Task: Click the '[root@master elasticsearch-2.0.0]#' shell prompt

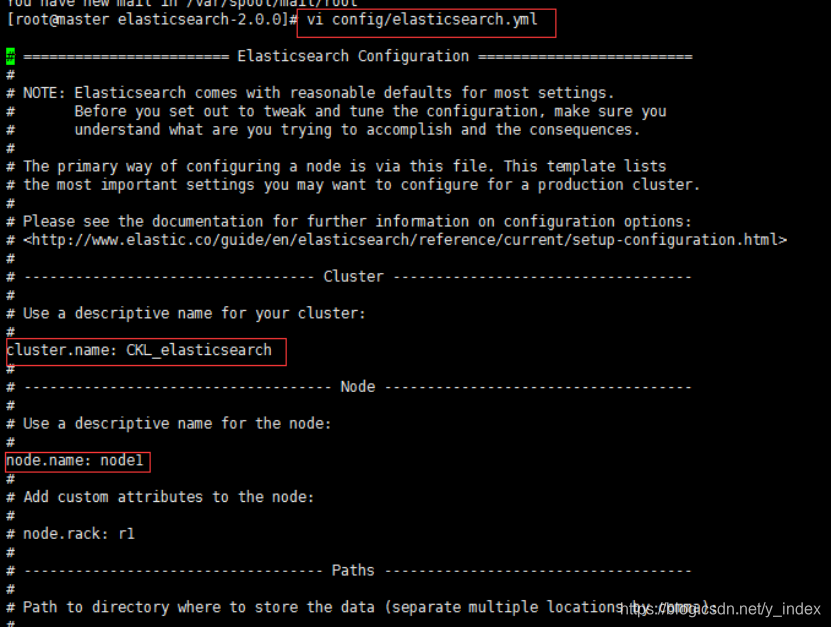Action: click(152, 20)
